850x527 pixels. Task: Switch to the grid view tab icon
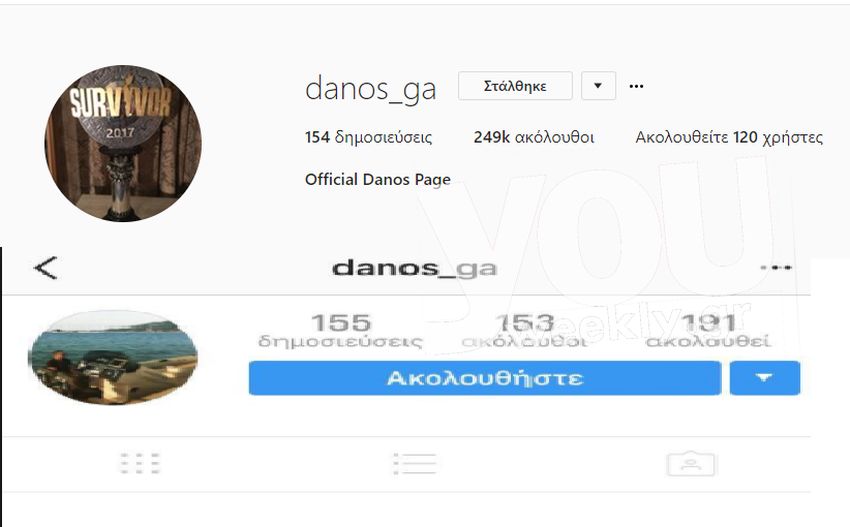(x=140, y=464)
